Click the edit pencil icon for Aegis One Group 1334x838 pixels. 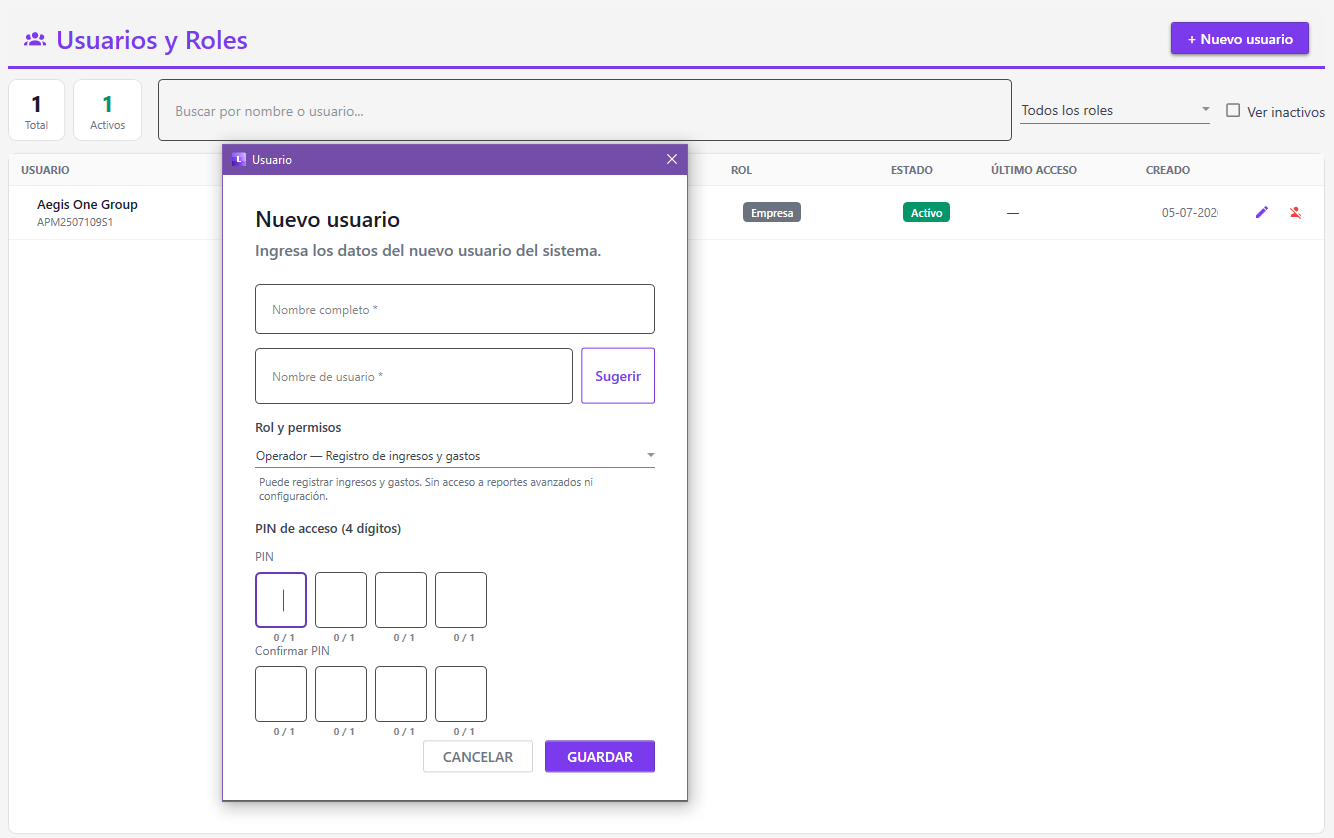1262,212
